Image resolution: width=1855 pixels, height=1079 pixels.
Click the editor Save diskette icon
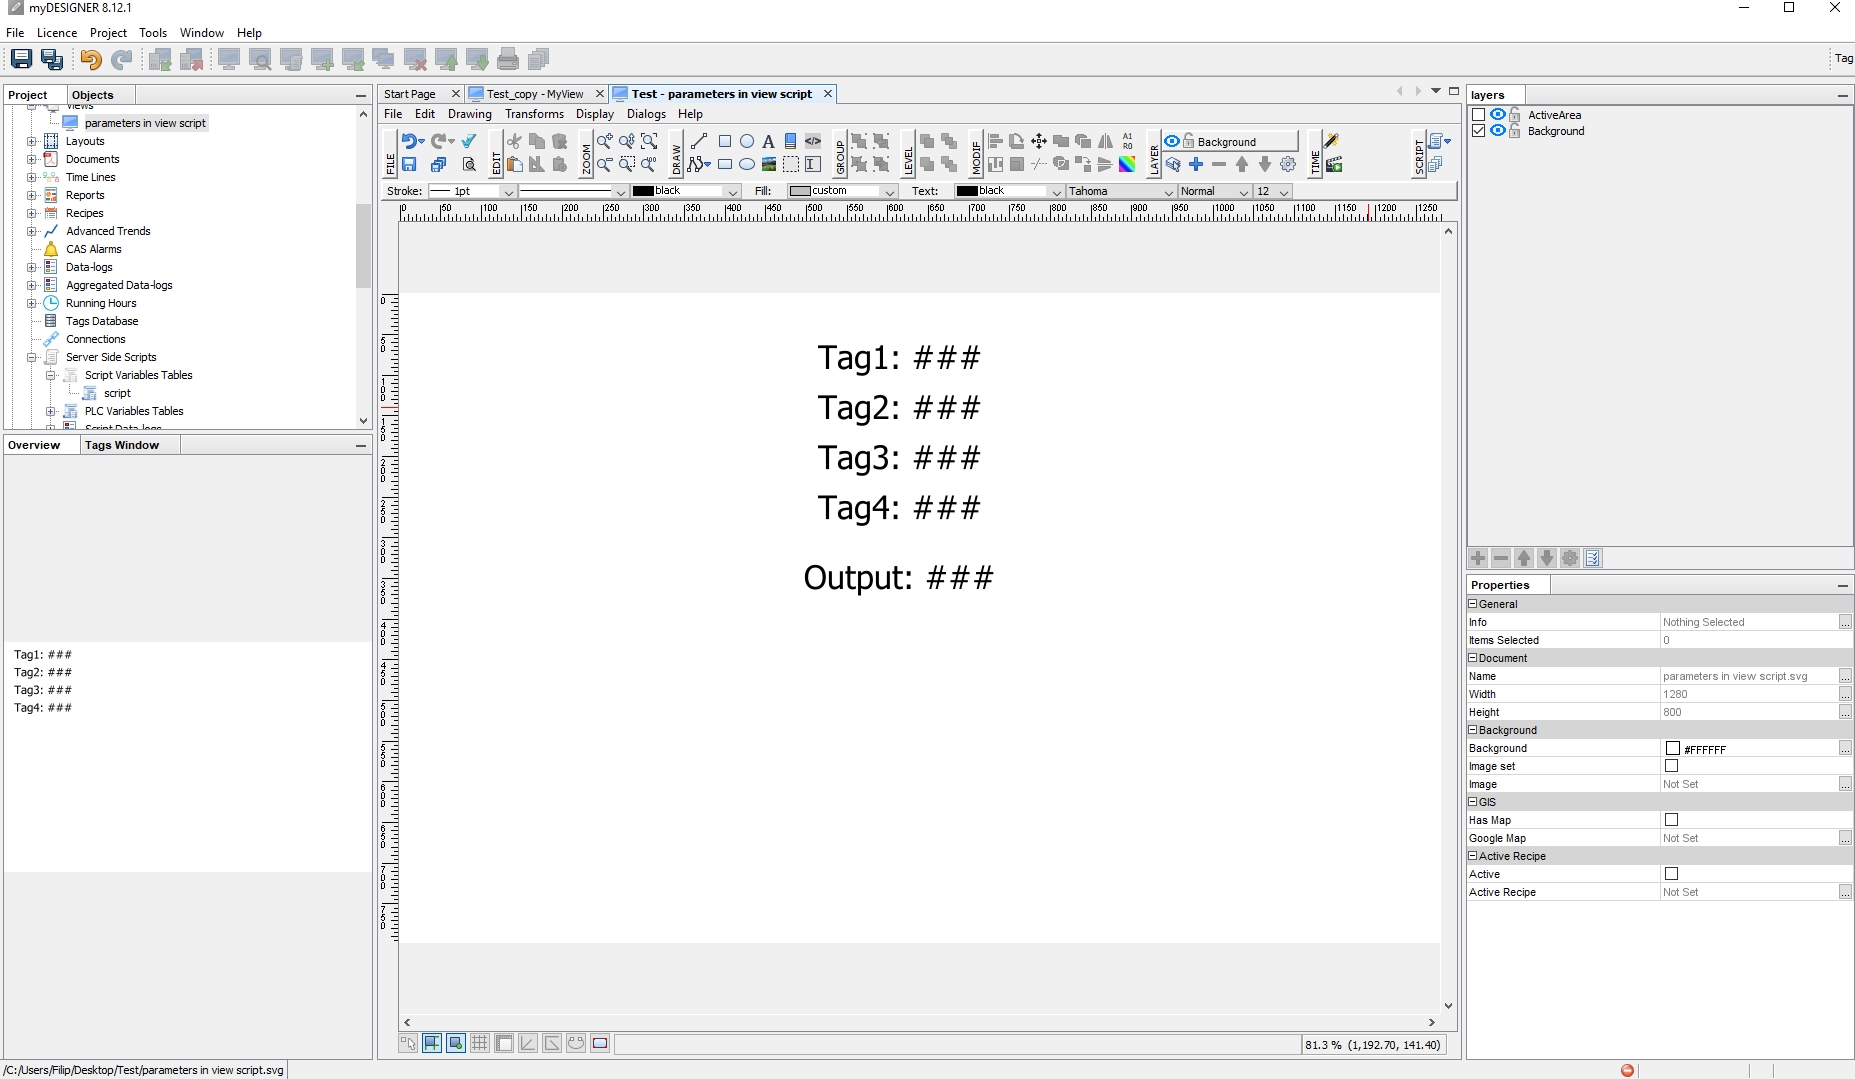(x=409, y=164)
